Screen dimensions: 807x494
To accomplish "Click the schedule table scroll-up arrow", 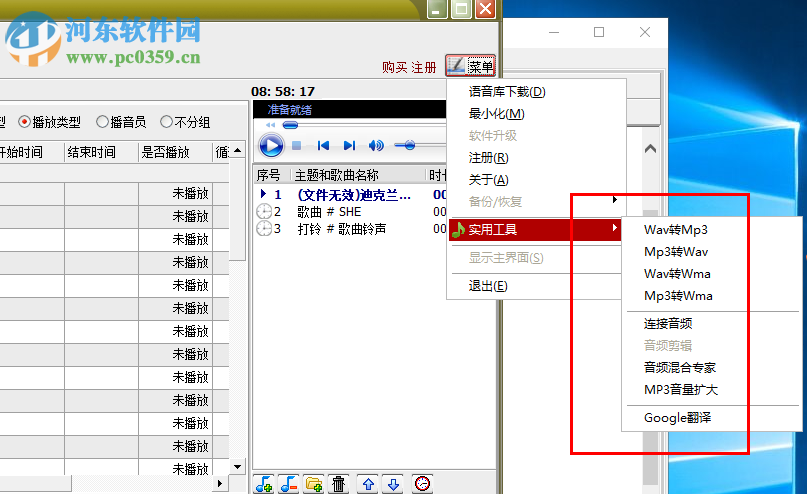I will pyautogui.click(x=237, y=151).
